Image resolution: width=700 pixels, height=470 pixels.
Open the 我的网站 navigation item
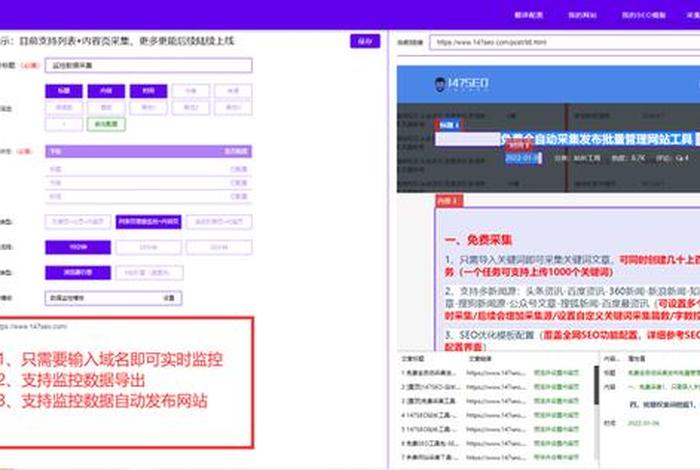[582, 15]
